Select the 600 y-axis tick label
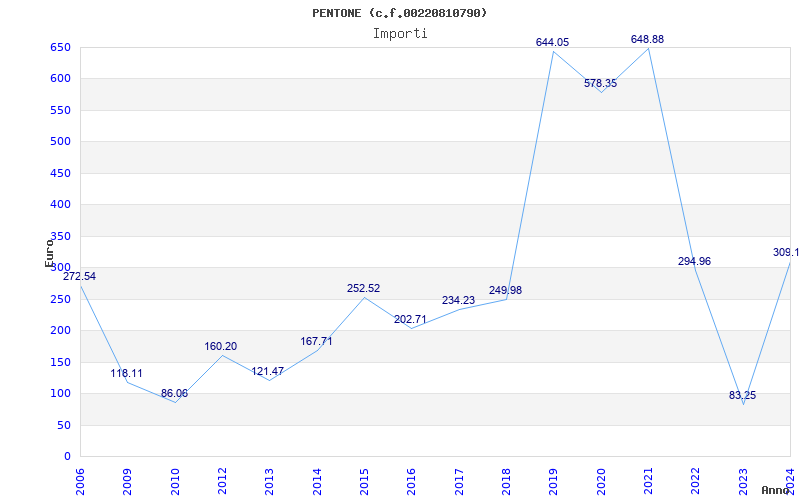This screenshot has width=800, height=500. [x=60, y=79]
